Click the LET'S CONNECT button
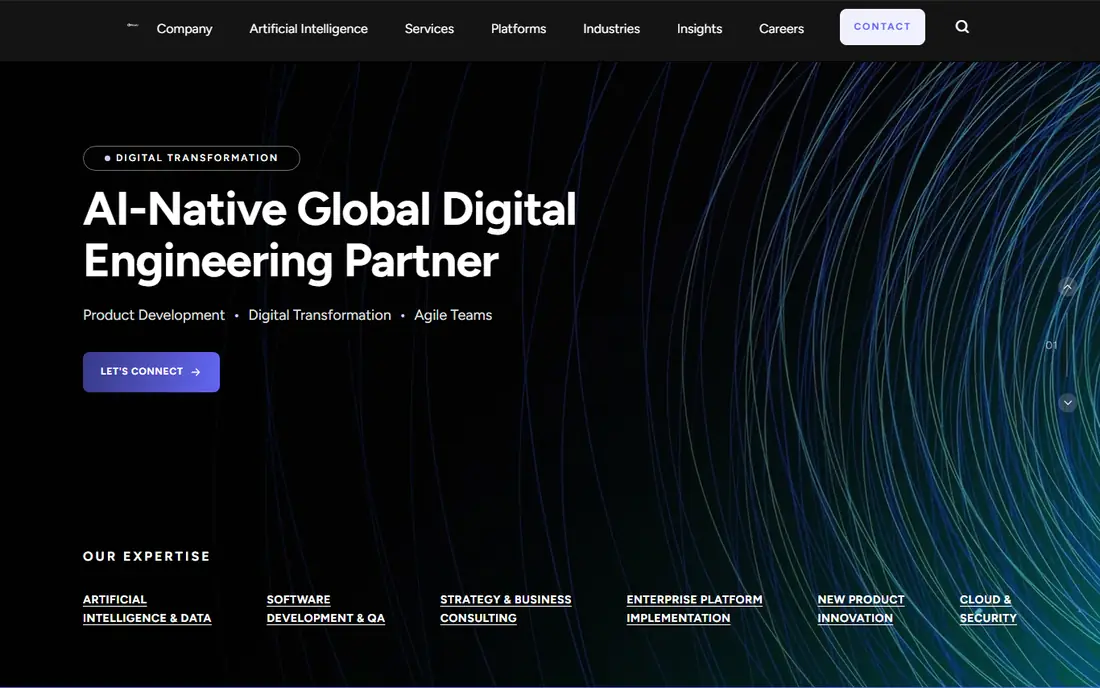This screenshot has width=1100, height=688. 151,372
